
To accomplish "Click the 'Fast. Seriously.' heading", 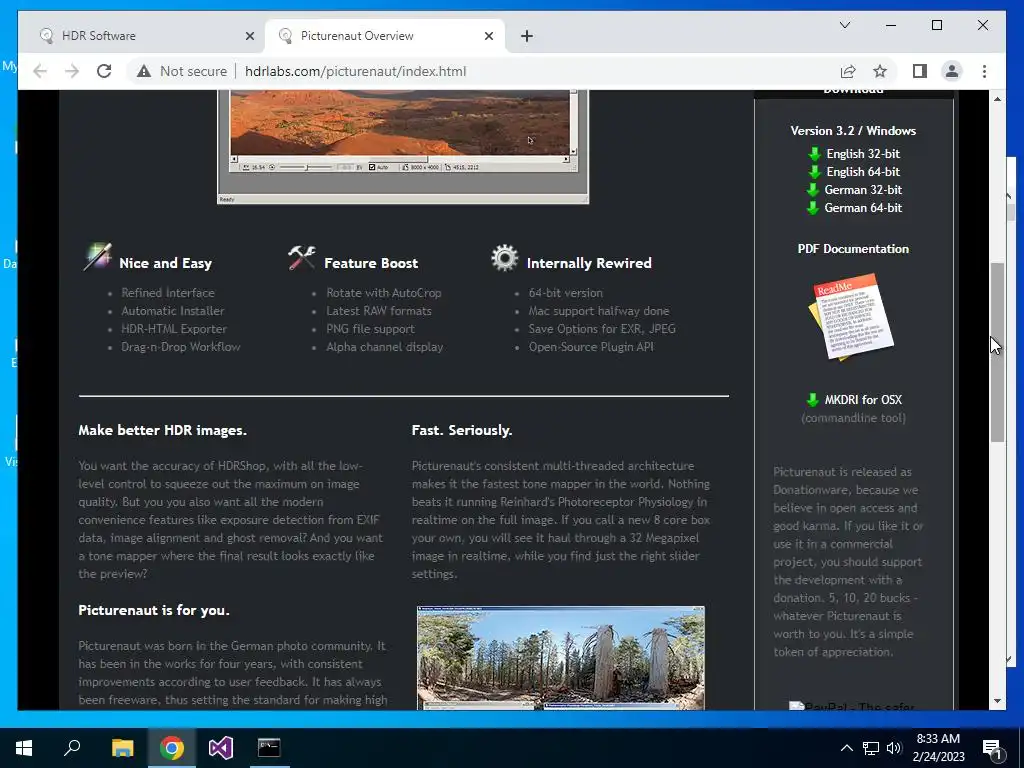I will (x=462, y=430).
